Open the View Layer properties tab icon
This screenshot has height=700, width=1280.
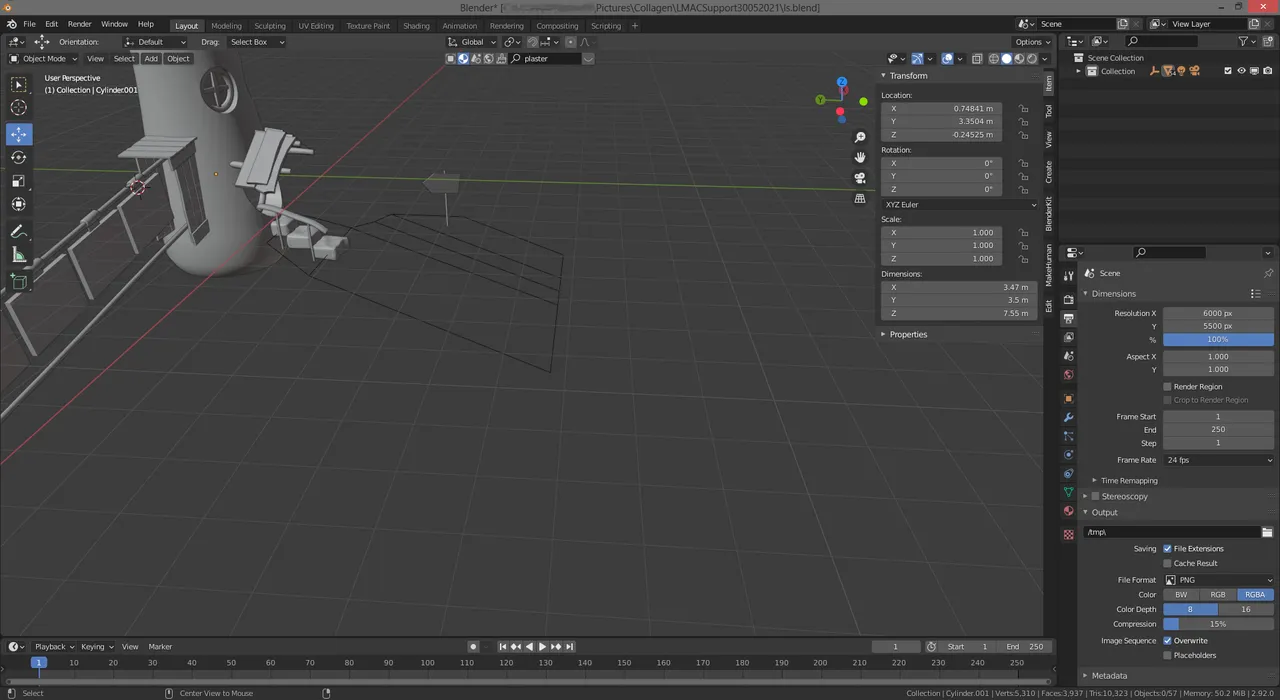tap(1069, 337)
